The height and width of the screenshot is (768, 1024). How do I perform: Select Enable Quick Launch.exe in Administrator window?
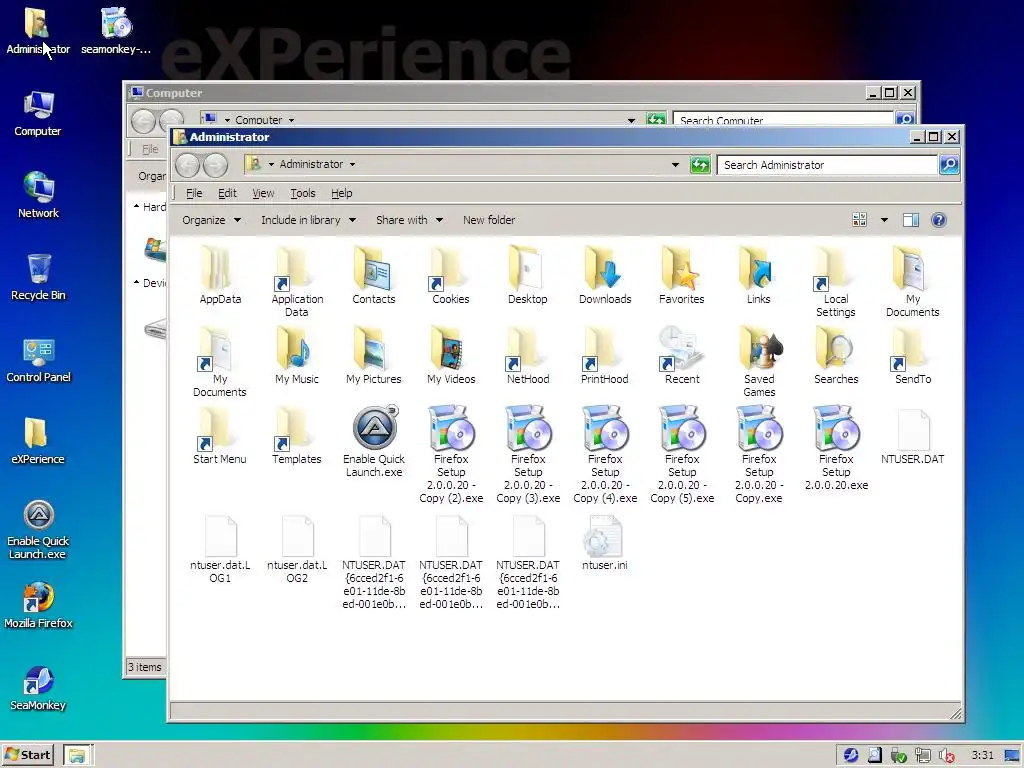pyautogui.click(x=374, y=442)
